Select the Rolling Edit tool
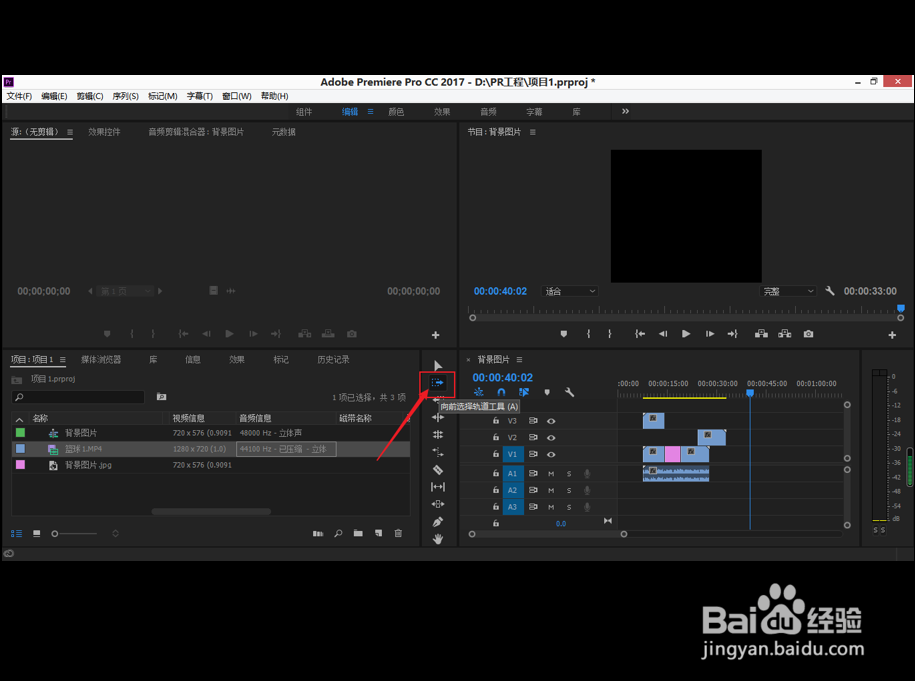 (x=438, y=435)
